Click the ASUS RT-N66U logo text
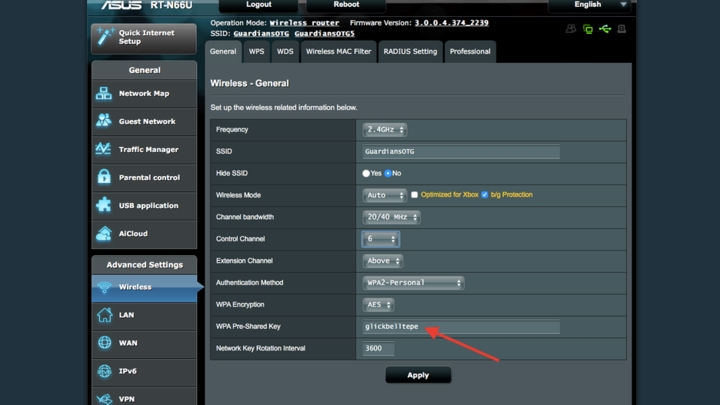This screenshot has height=405, width=720. (147, 5)
